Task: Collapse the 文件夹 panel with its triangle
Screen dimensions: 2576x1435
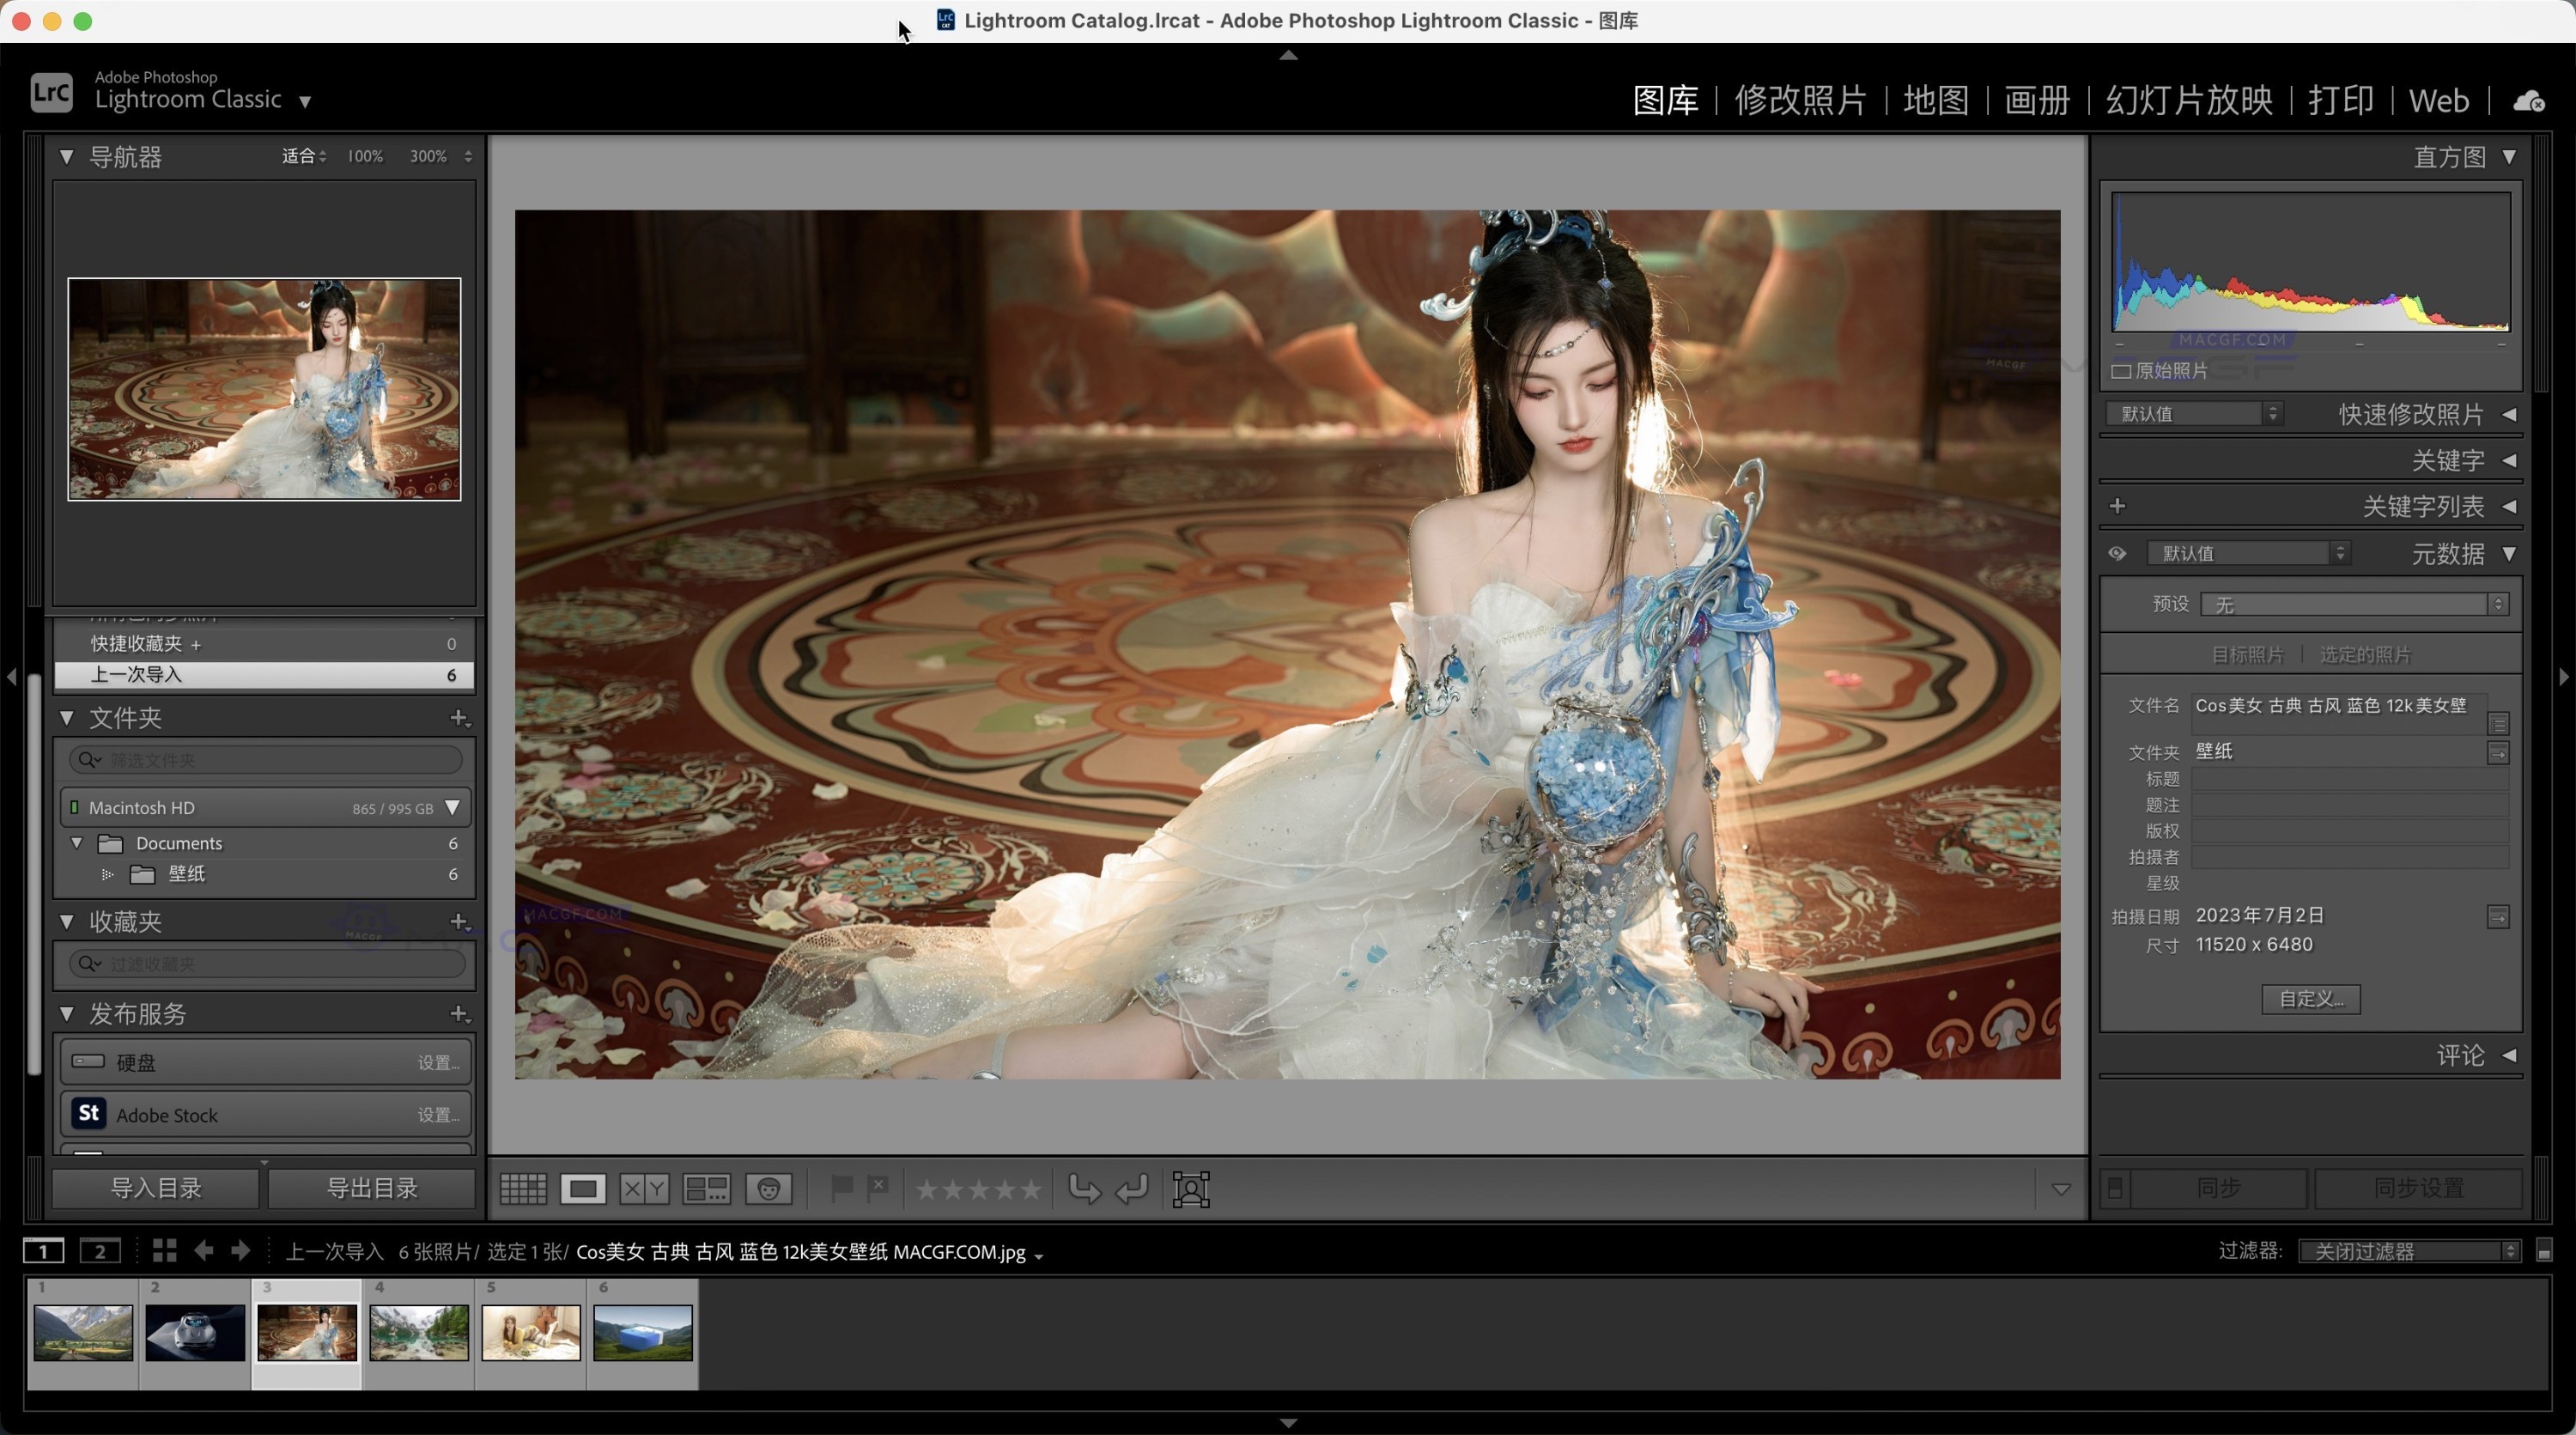Action: click(66, 718)
